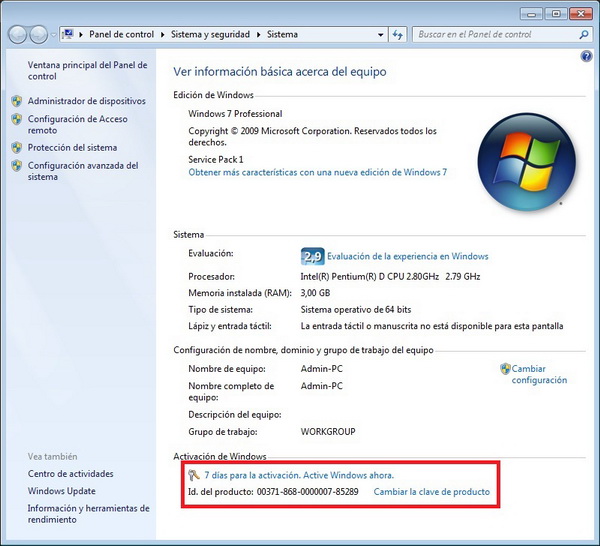Click Evaluación de la experiencia en Windows link

[408, 257]
